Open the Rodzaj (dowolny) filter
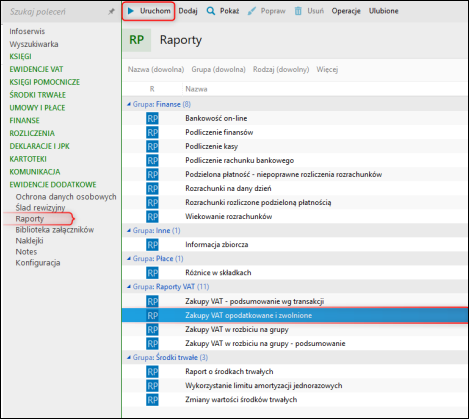This screenshot has width=469, height=419. 281,69
